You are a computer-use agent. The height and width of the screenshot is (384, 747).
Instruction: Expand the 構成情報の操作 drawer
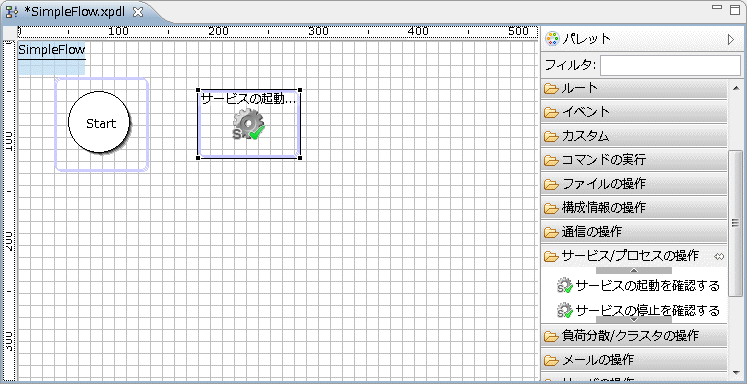634,208
